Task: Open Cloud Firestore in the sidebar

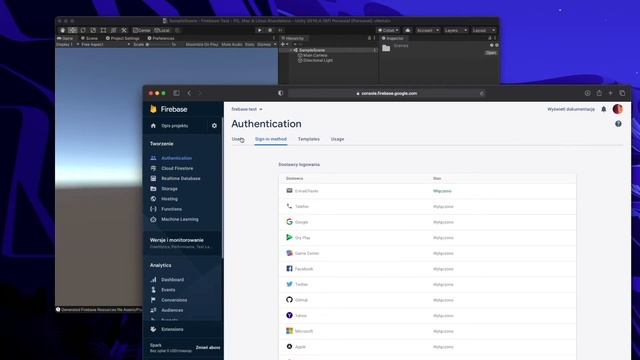Action: (x=177, y=168)
